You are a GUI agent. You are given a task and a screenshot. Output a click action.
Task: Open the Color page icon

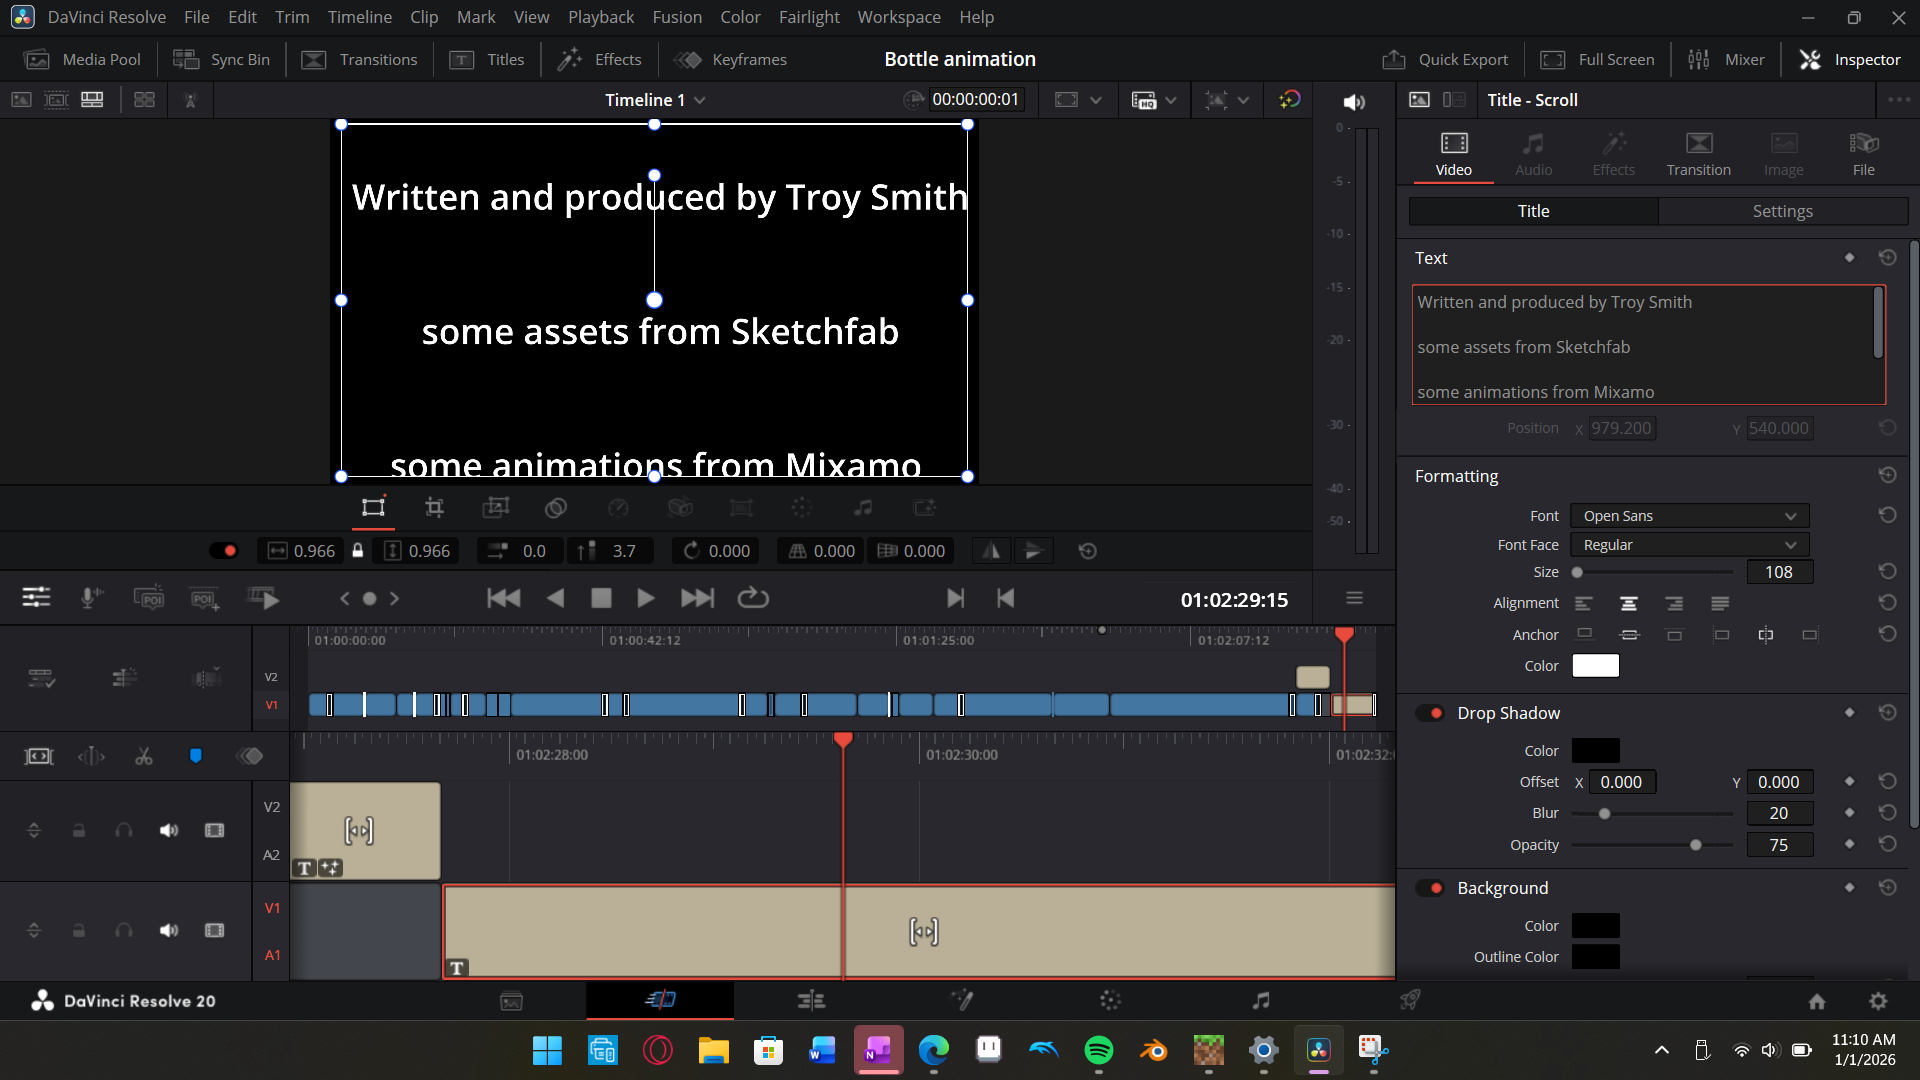(x=1110, y=1000)
